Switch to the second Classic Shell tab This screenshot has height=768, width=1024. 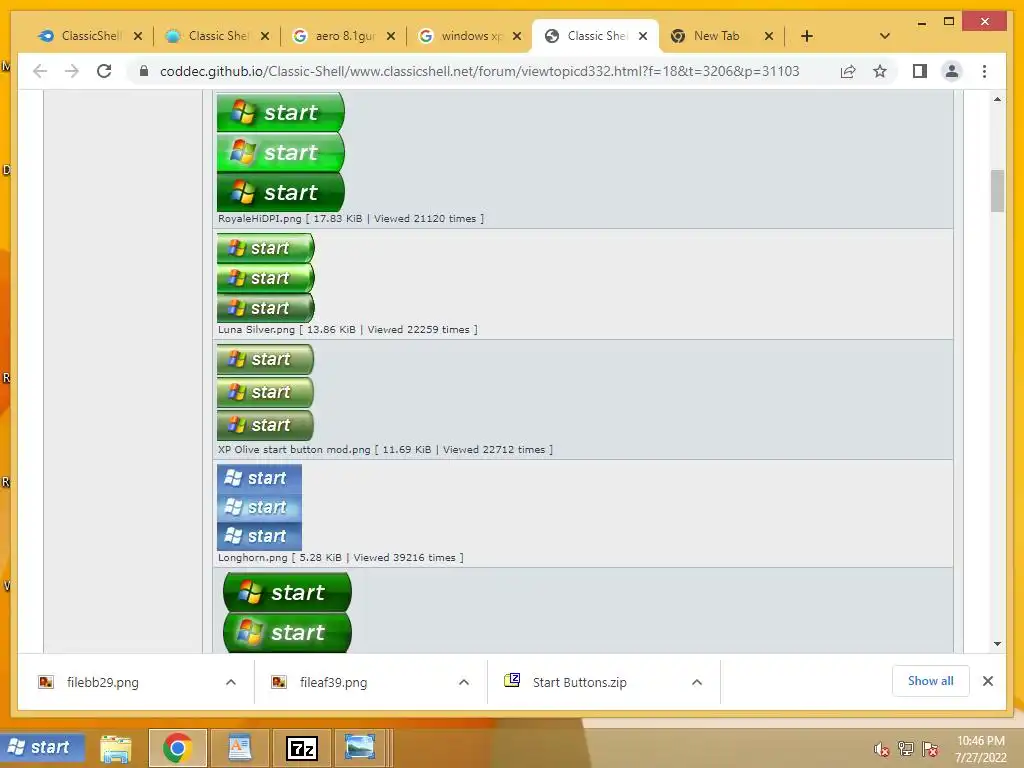click(x=209, y=36)
